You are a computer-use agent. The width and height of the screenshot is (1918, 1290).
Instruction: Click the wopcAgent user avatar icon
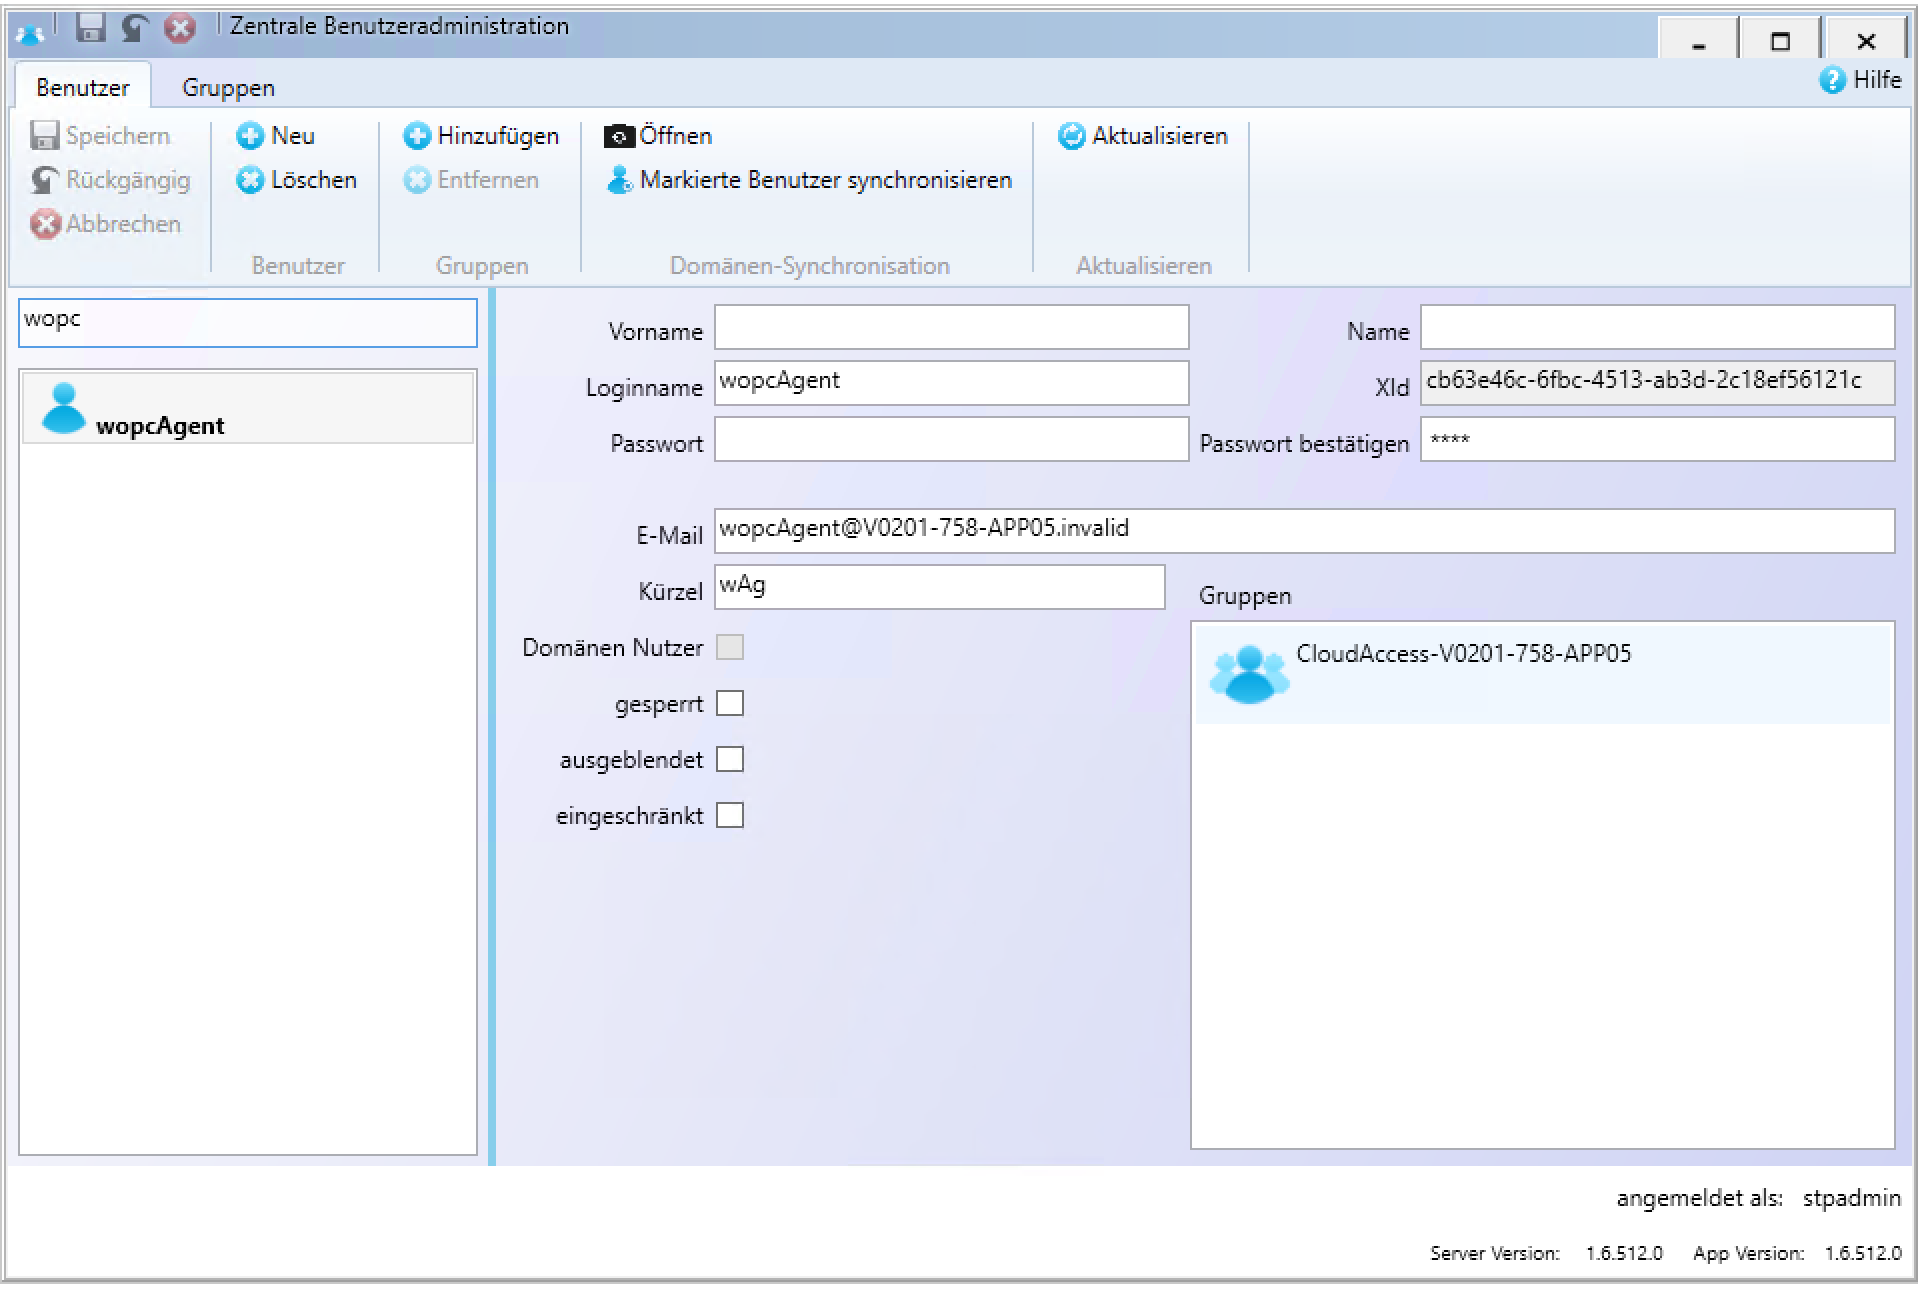[x=63, y=408]
